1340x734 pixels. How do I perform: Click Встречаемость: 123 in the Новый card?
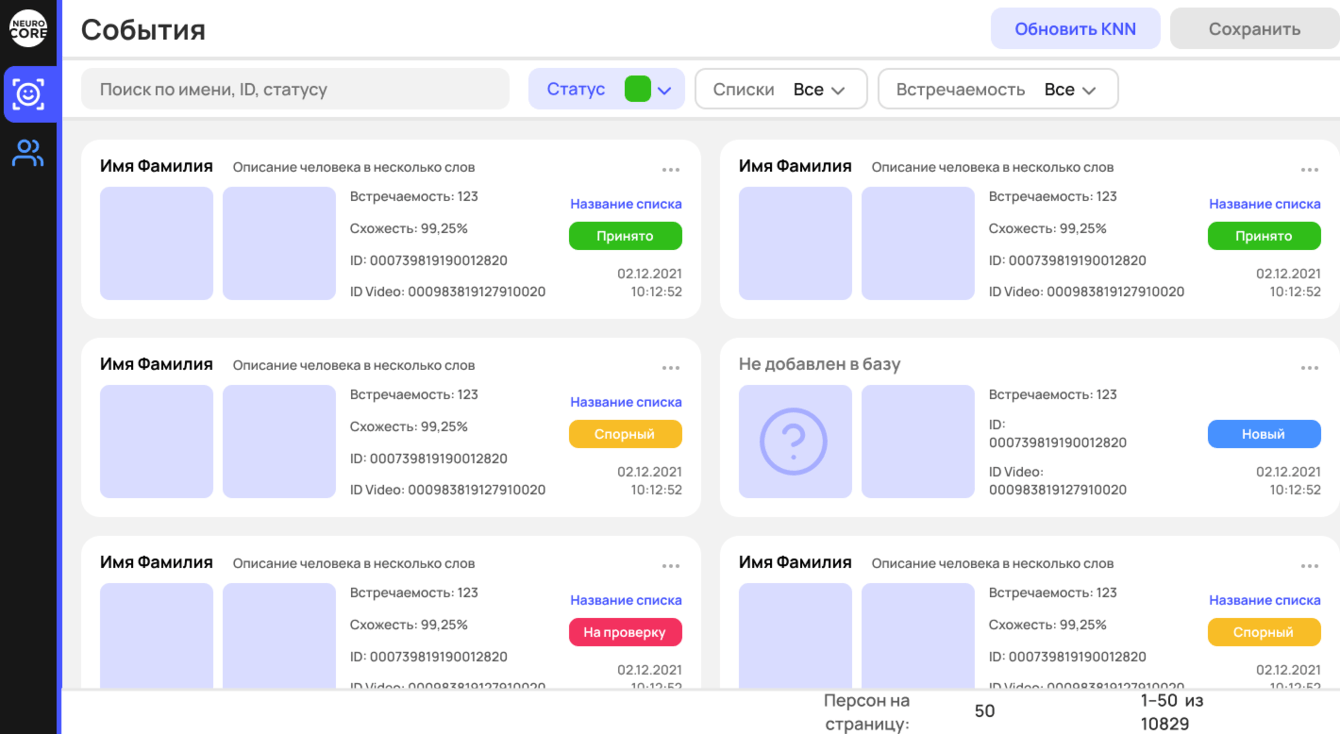click(1053, 395)
